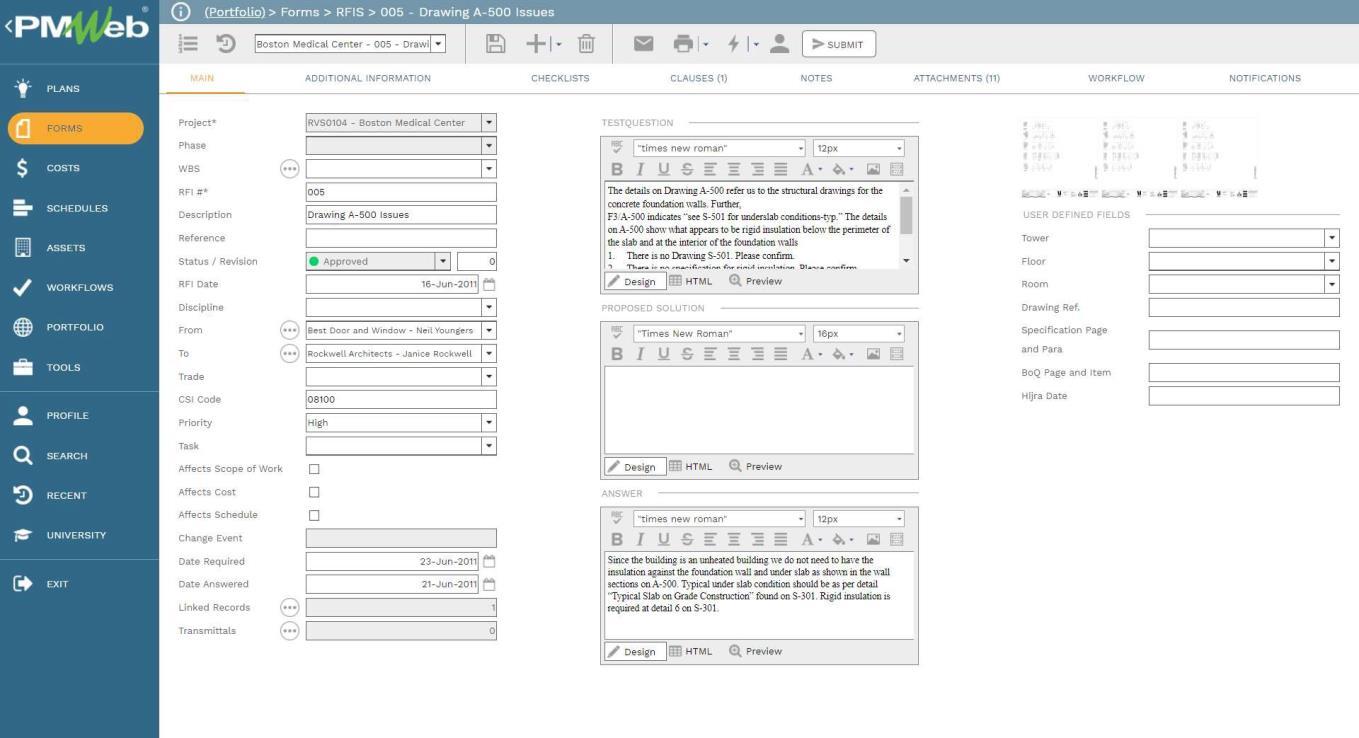Switch Testquestion editor to HTML view
This screenshot has width=1359, height=738.
(x=691, y=281)
